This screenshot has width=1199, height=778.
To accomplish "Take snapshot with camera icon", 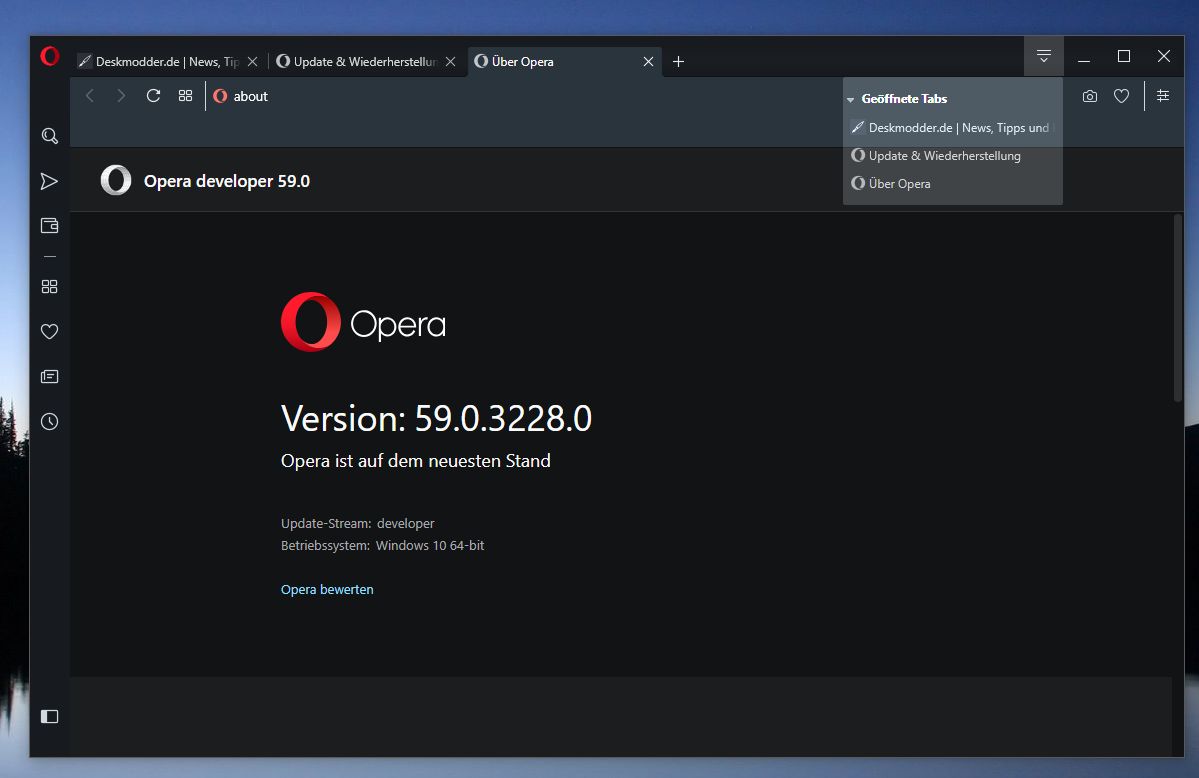I will (x=1090, y=96).
